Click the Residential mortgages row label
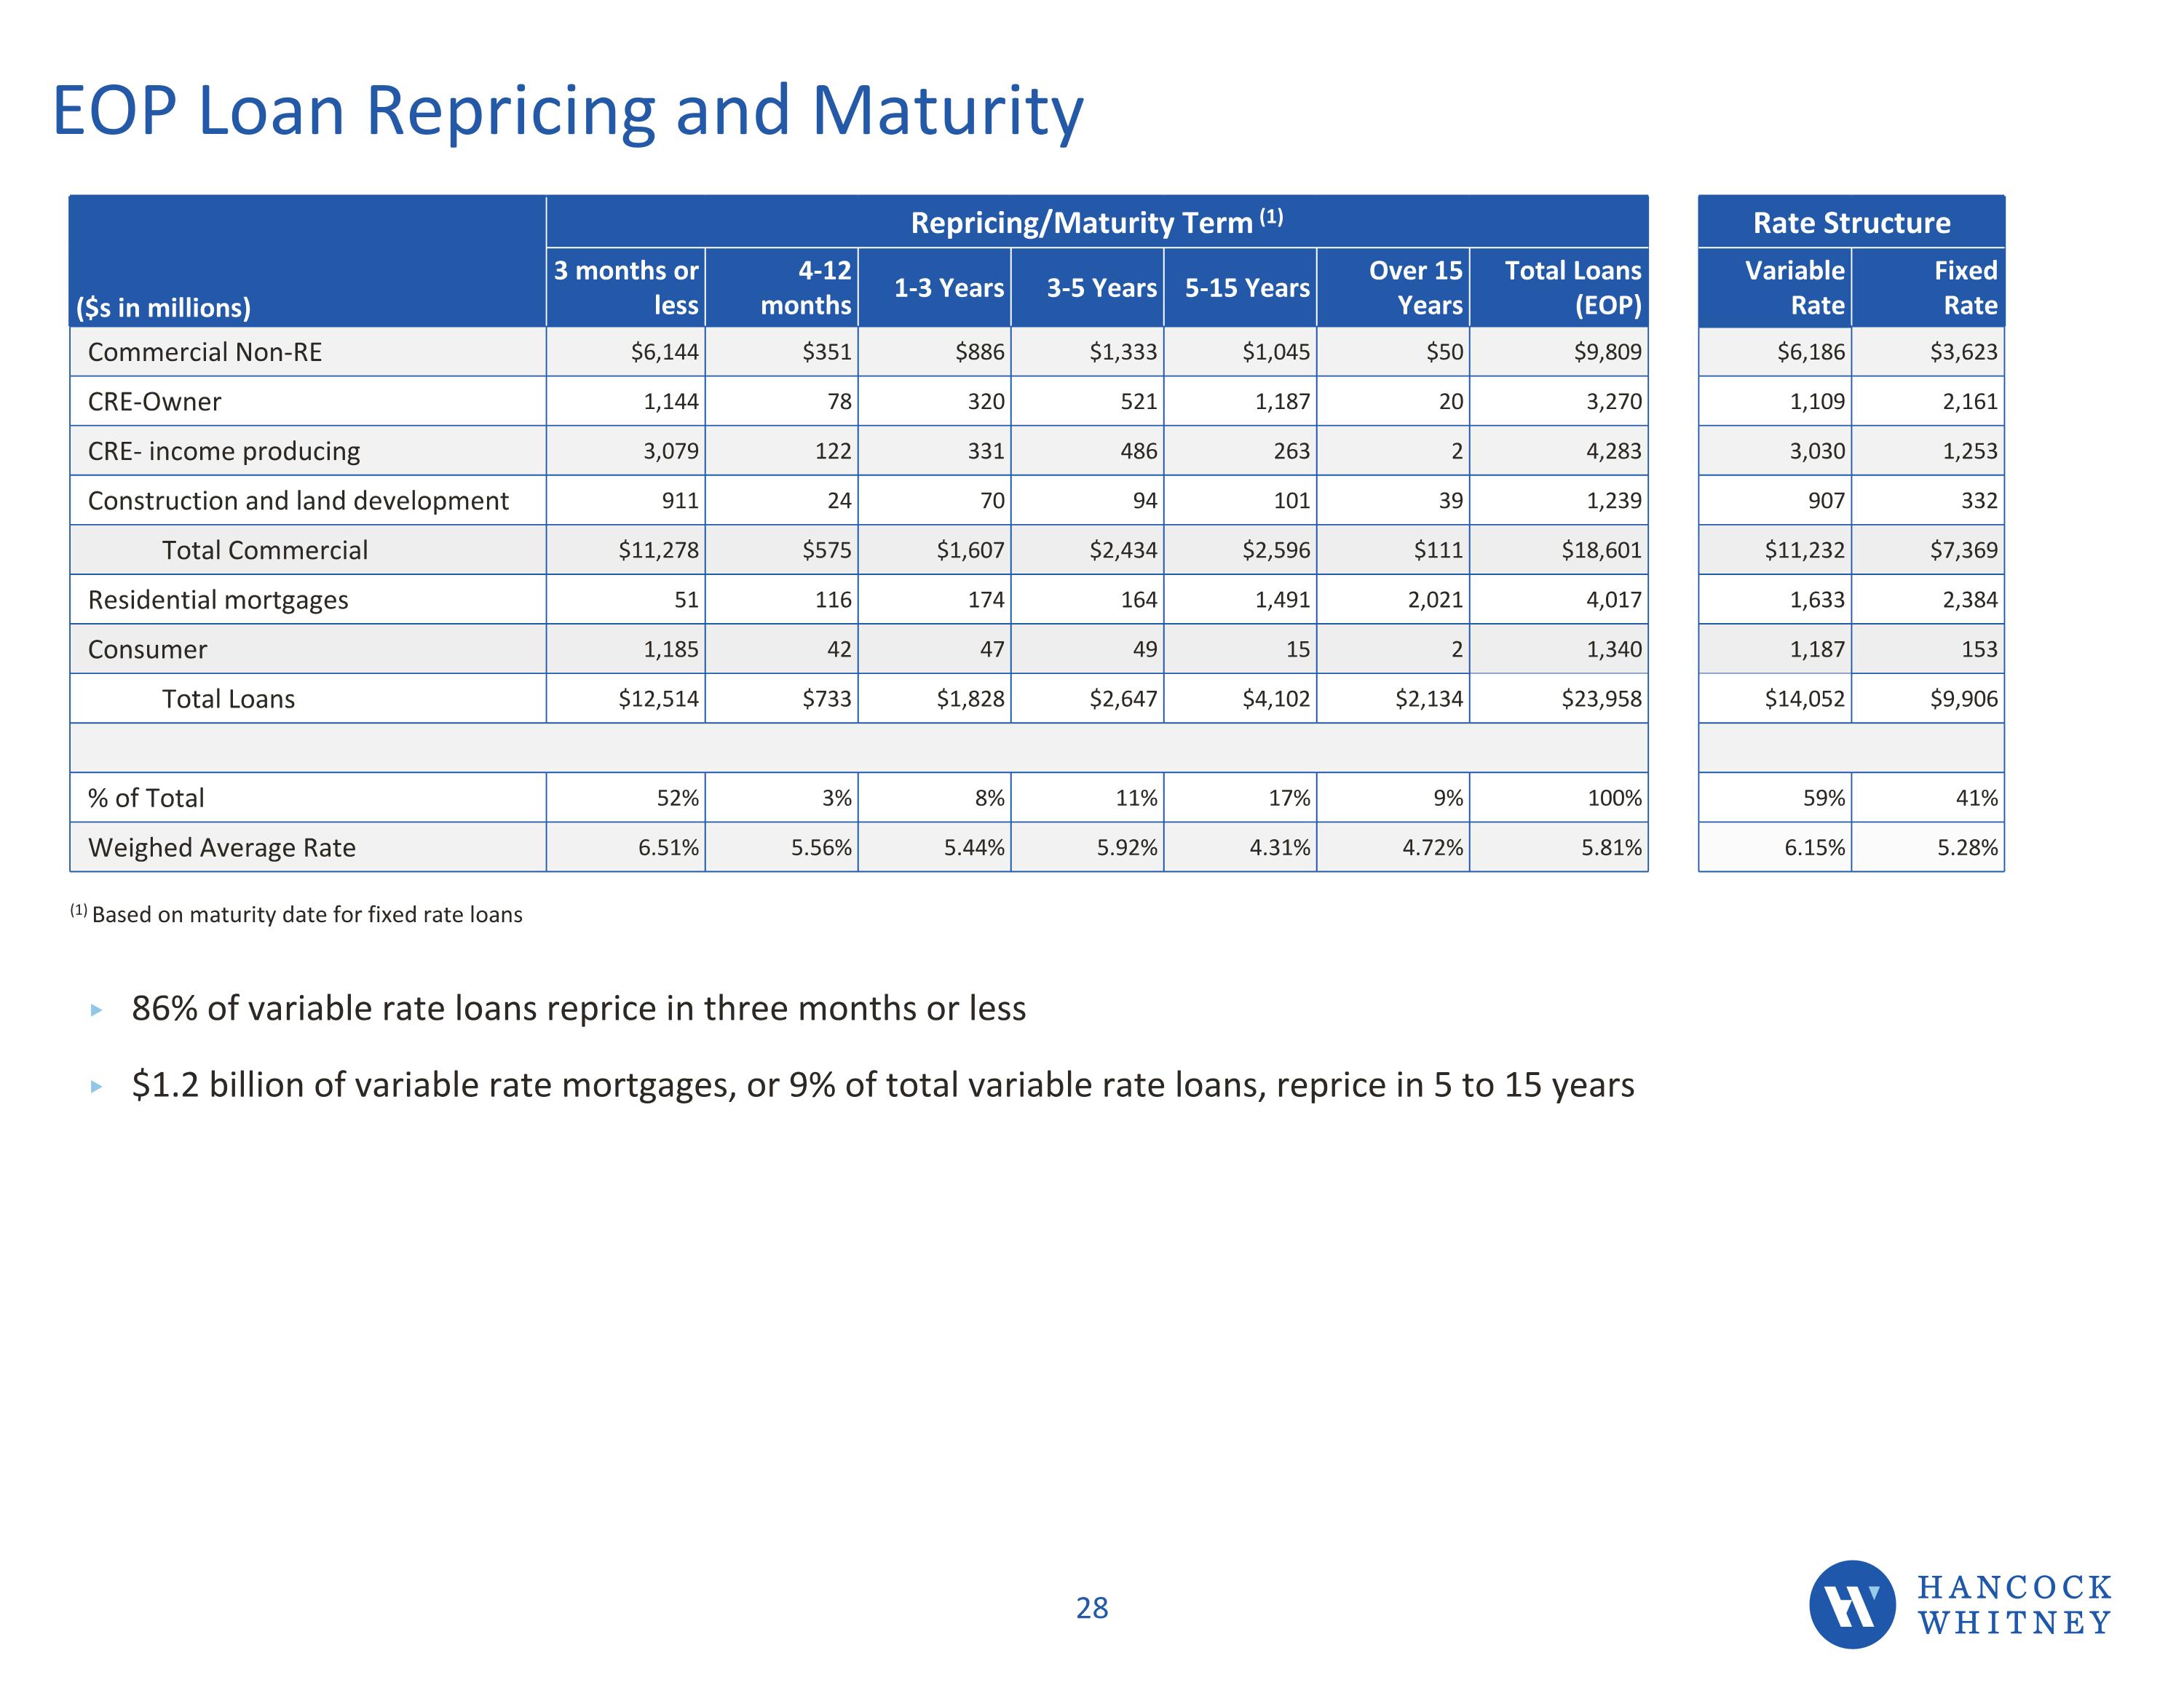2184x1685 pixels. [218, 600]
